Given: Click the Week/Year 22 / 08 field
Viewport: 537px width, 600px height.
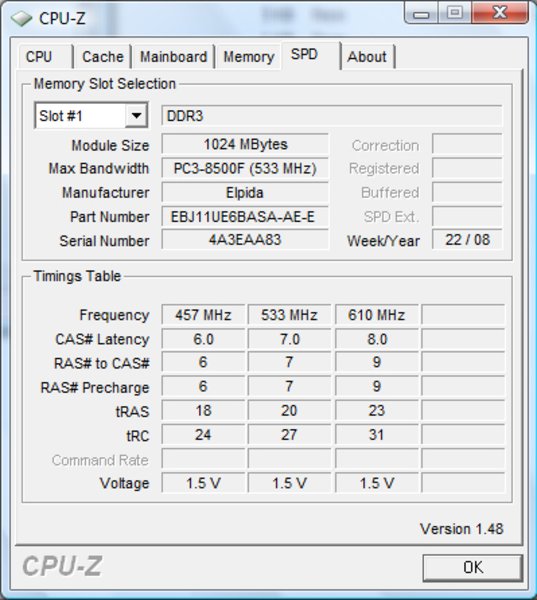Looking at the screenshot, I should coord(467,240).
